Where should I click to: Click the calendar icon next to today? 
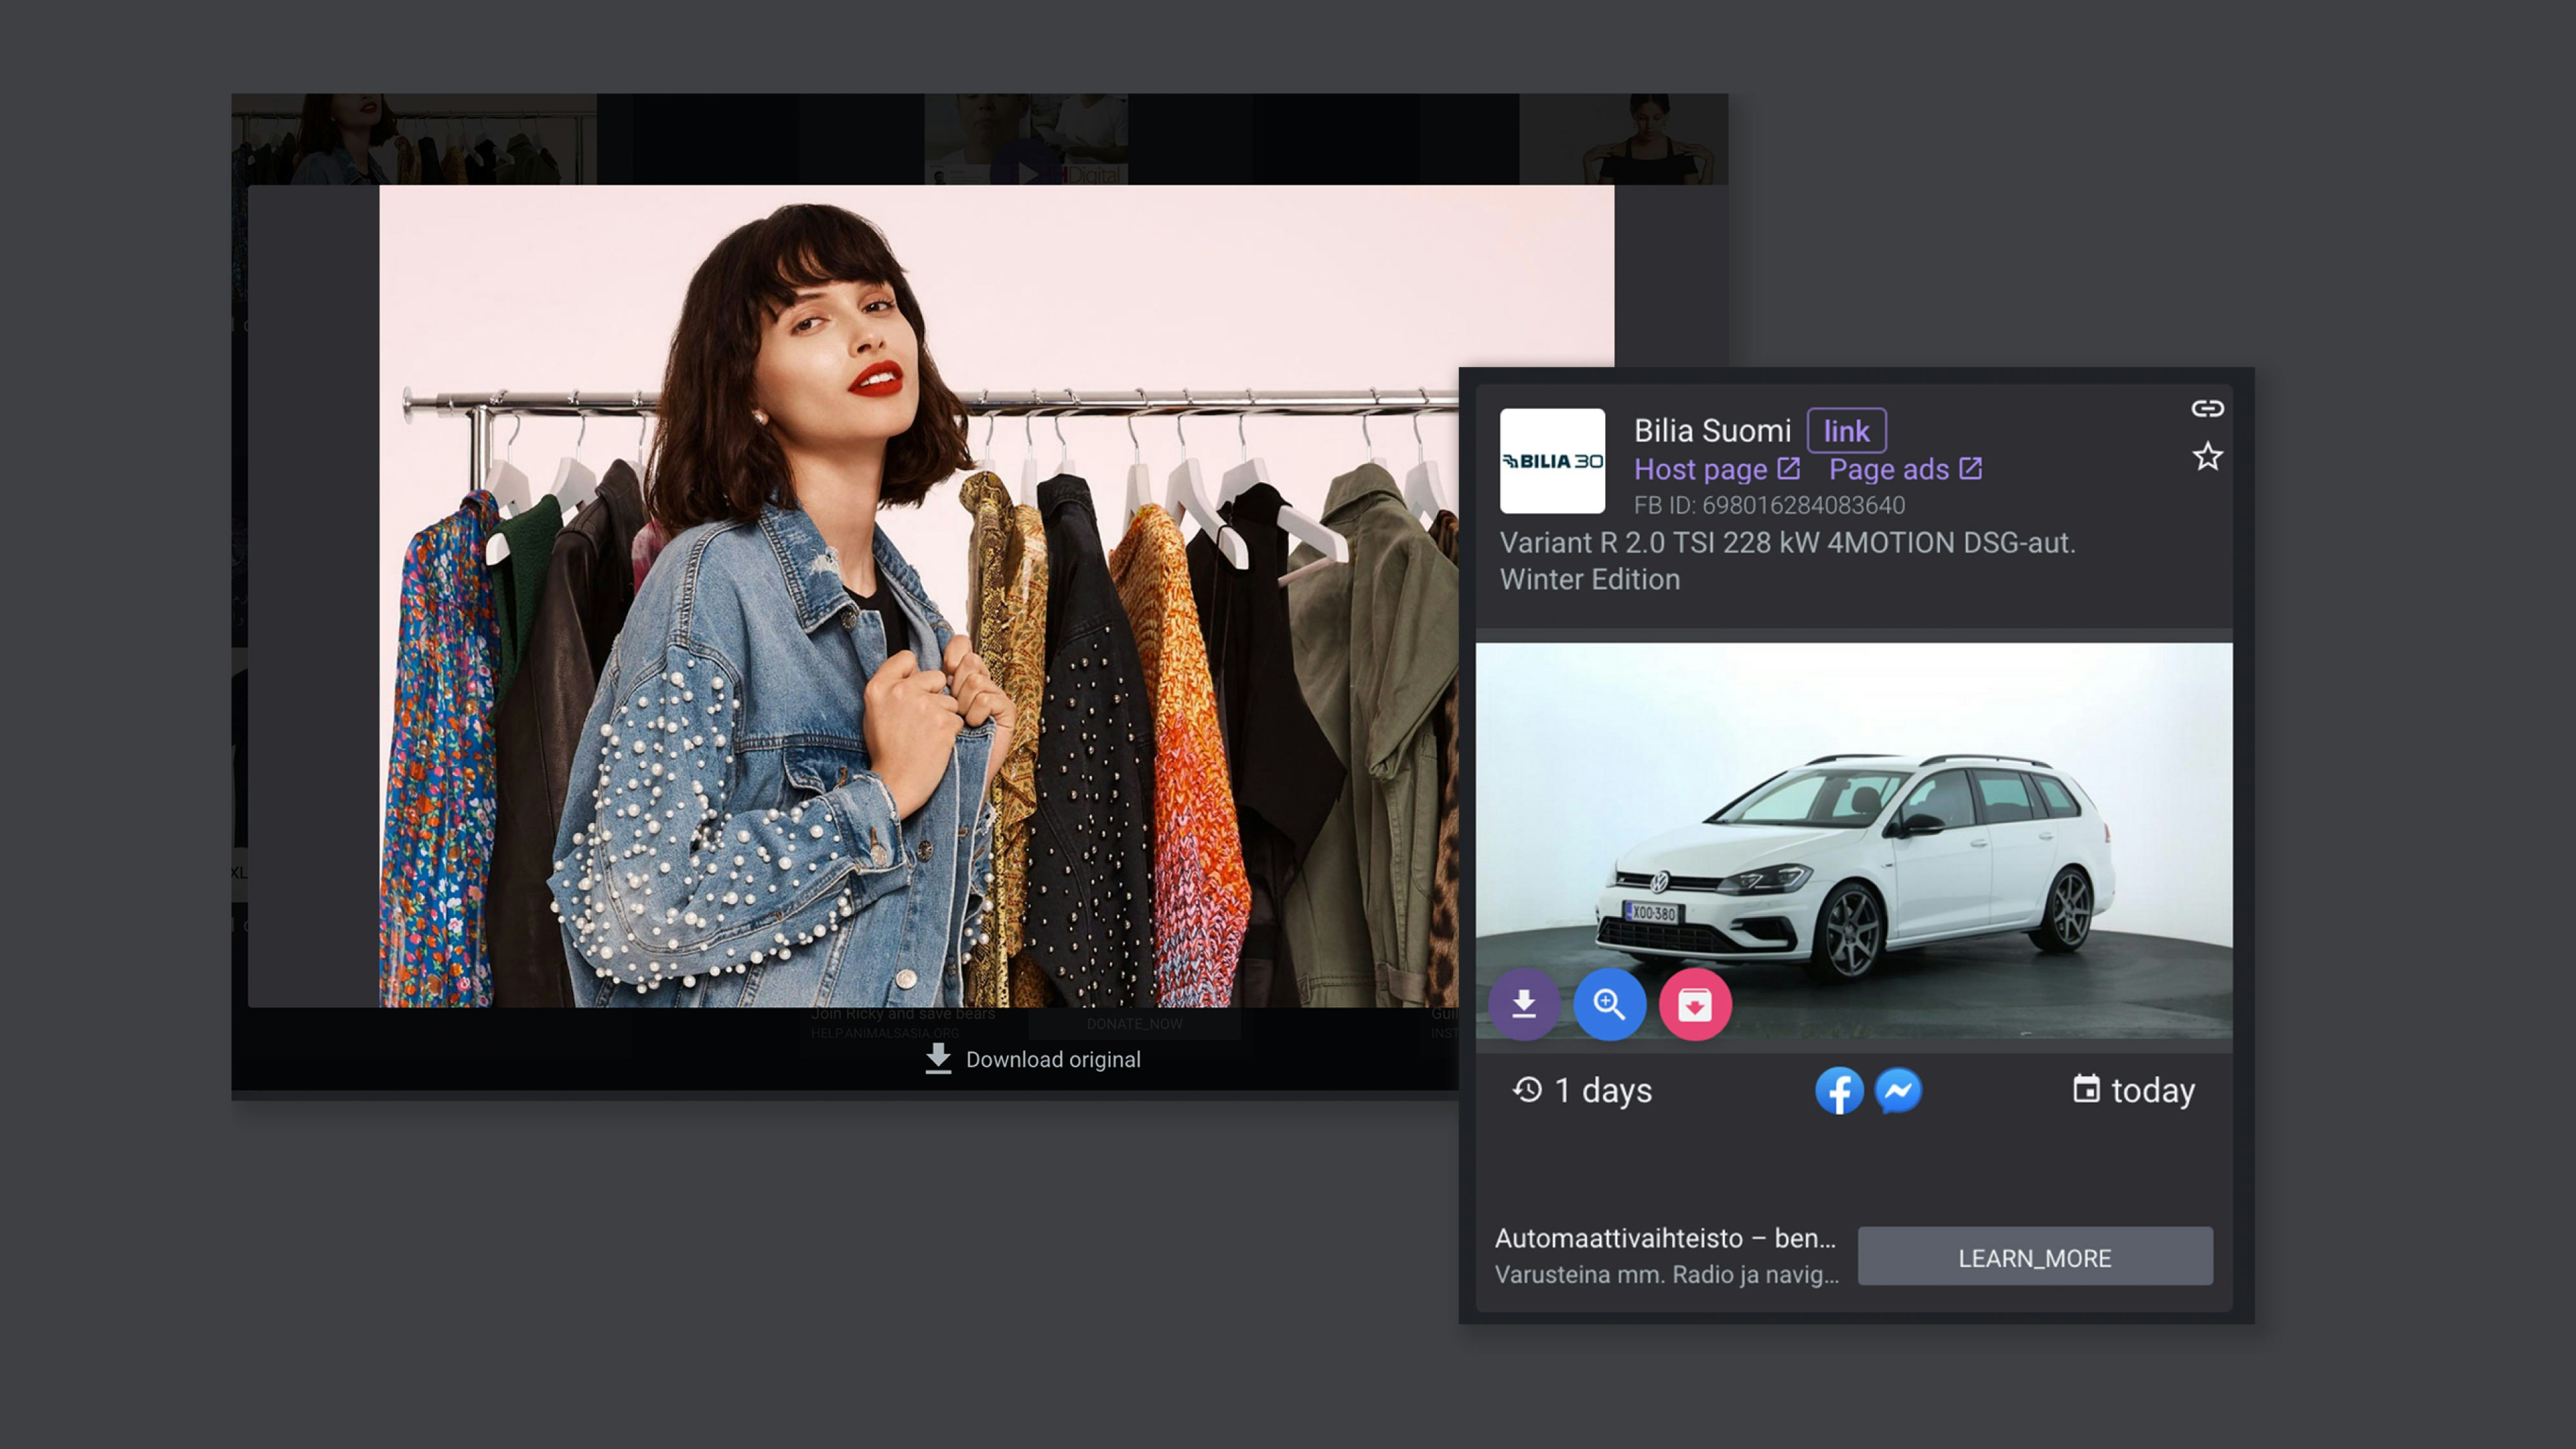[2086, 1089]
